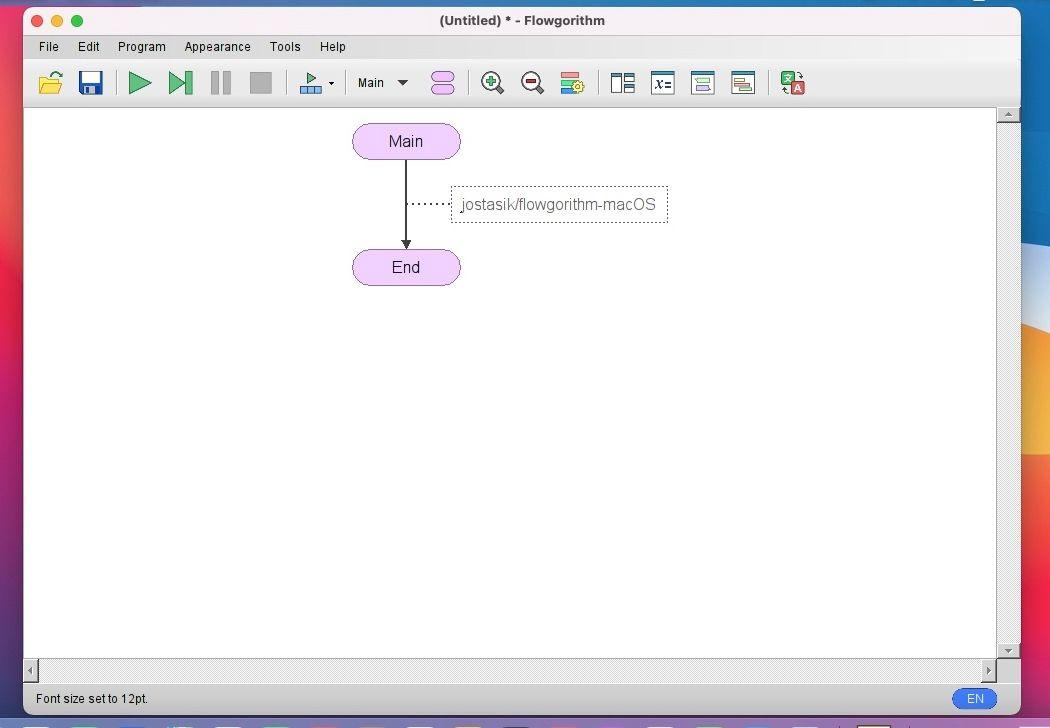Click the Open file folder icon
The width and height of the screenshot is (1050, 728).
(51, 83)
